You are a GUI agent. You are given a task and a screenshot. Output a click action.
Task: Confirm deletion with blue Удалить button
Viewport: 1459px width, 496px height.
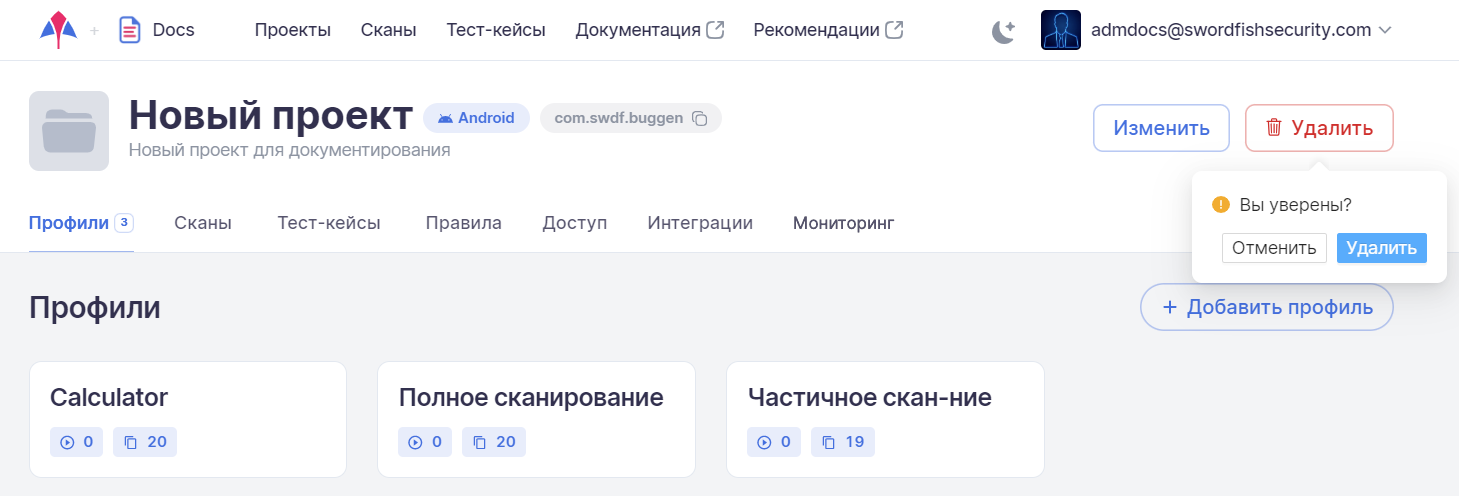pos(1381,248)
